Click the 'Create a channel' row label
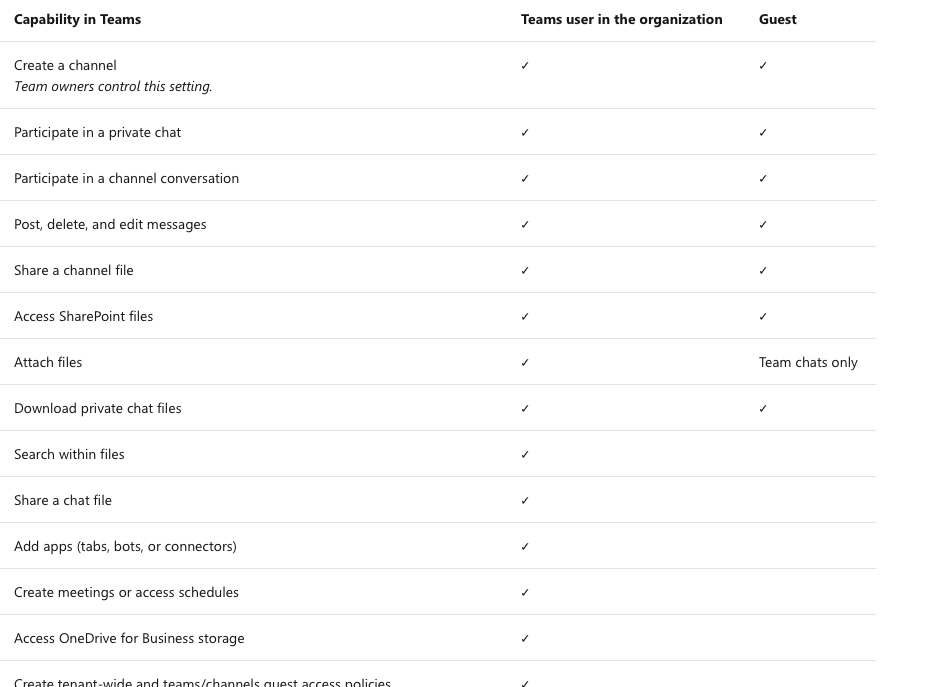 pyautogui.click(x=65, y=66)
